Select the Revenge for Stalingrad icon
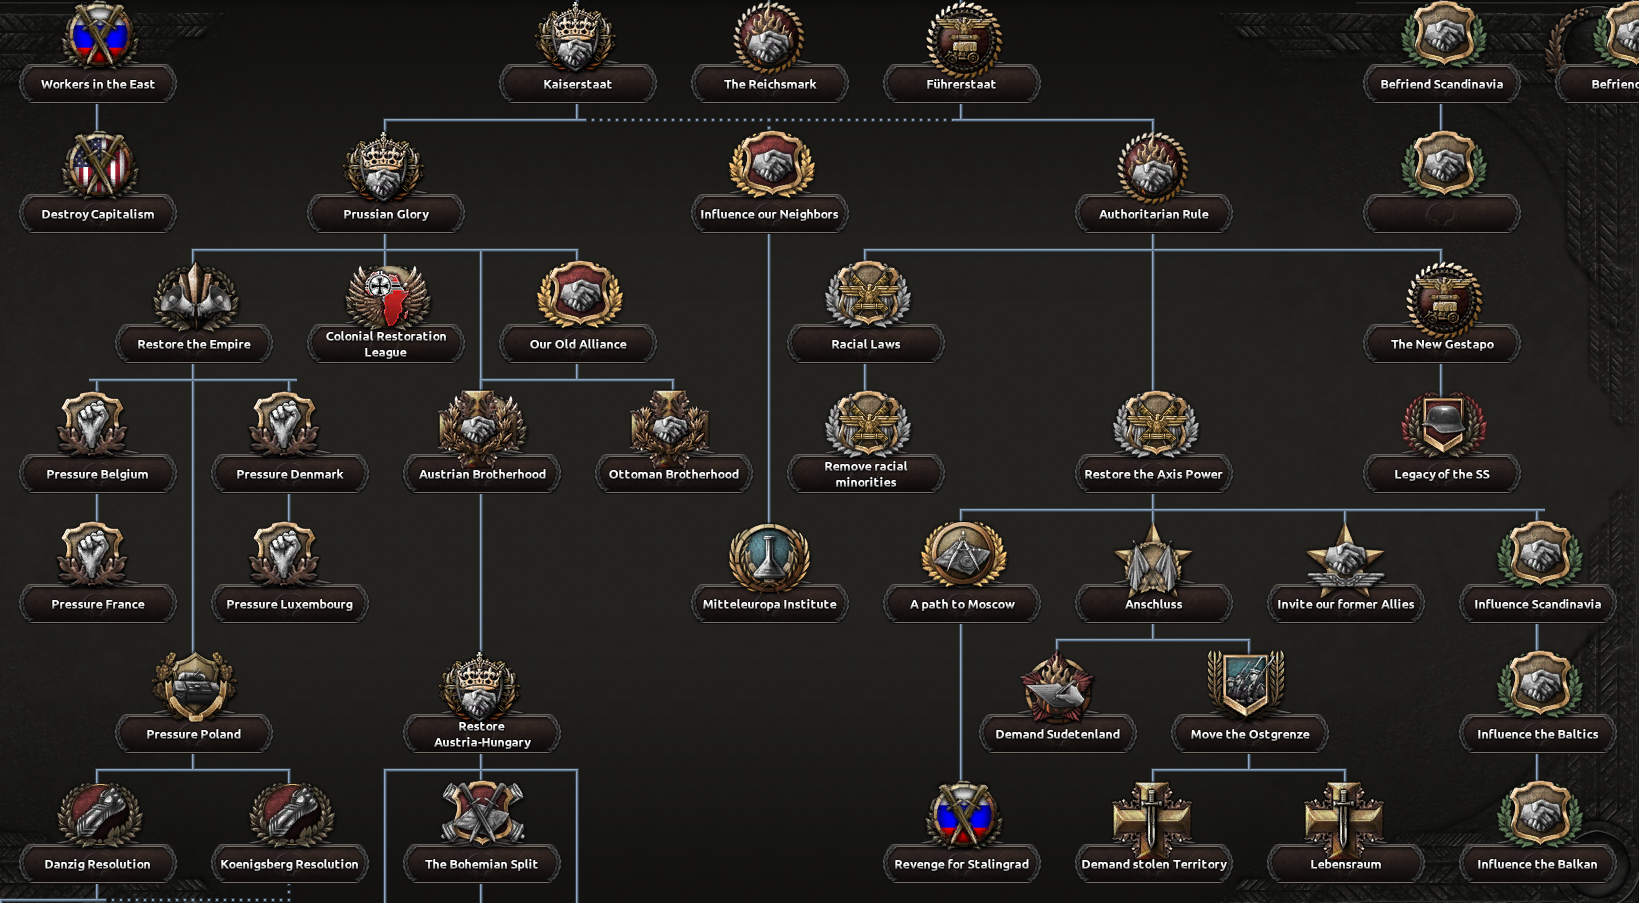Viewport: 1639px width, 903px height. pyautogui.click(x=961, y=816)
